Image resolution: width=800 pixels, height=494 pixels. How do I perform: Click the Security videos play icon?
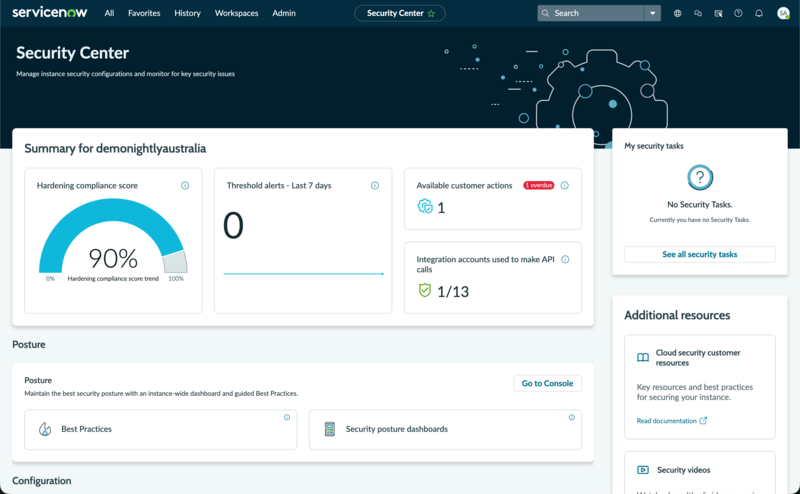coord(643,470)
